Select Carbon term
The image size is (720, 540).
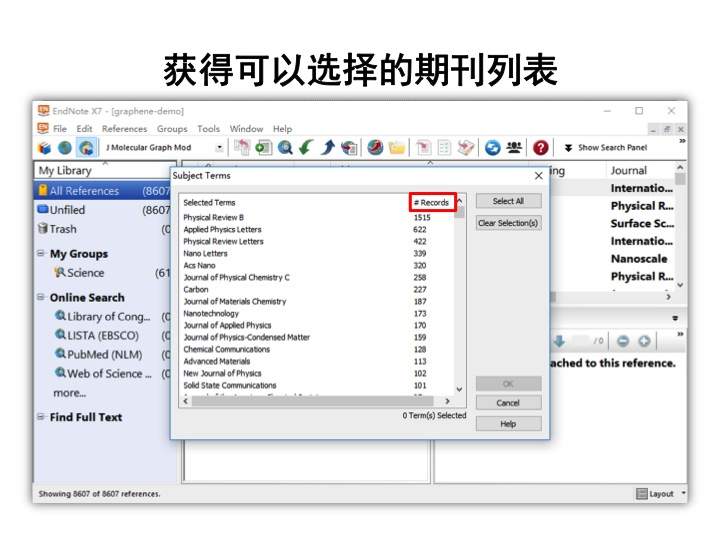point(196,290)
